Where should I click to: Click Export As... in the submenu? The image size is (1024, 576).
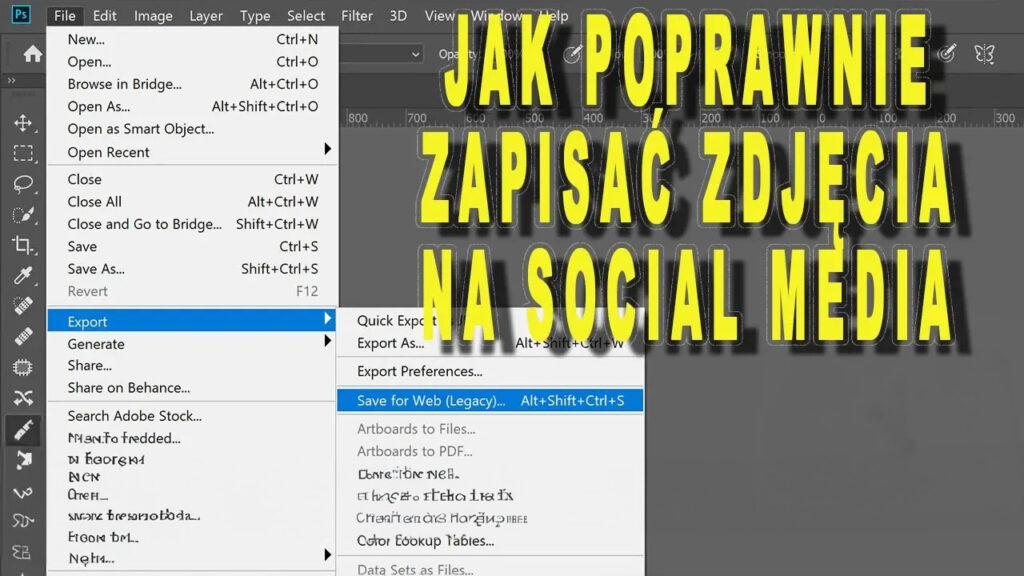pos(391,343)
